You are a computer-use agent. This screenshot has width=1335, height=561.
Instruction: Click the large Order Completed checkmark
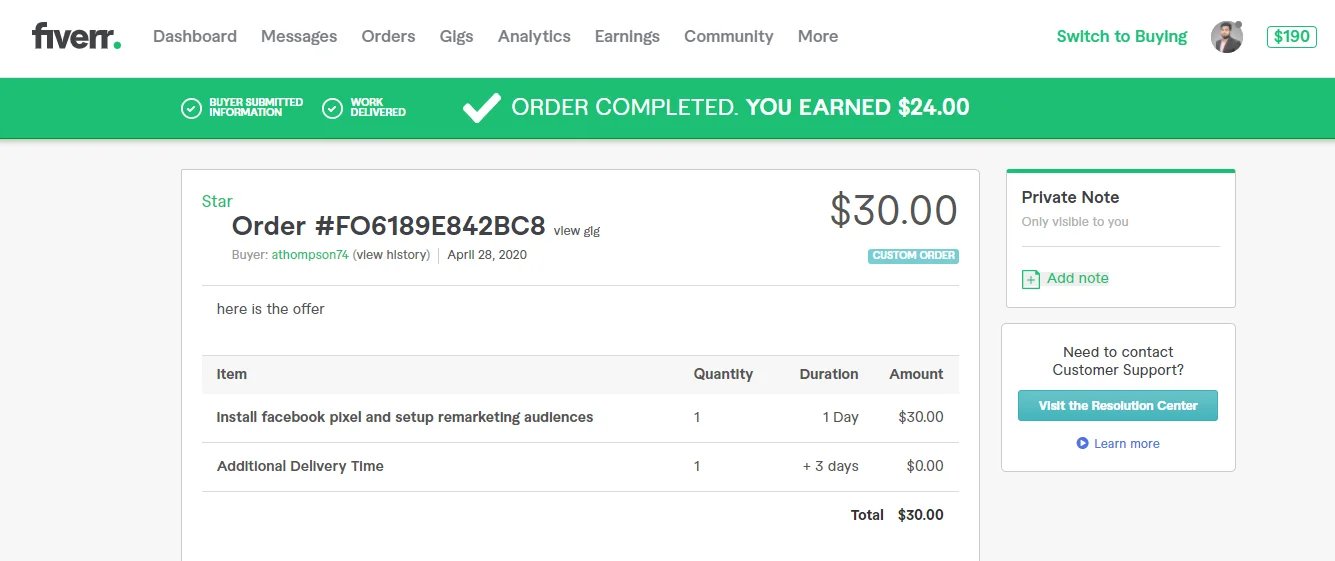[x=481, y=107]
